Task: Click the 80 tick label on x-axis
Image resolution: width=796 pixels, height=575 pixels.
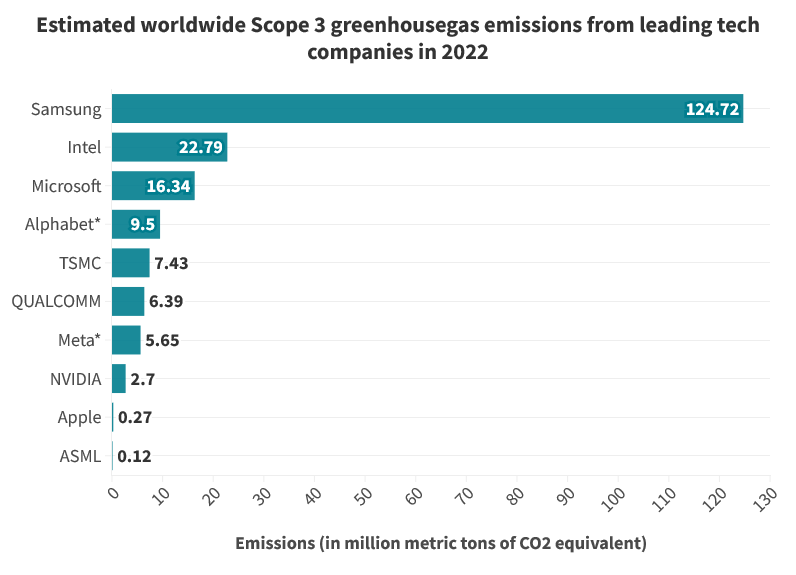Action: coord(515,496)
